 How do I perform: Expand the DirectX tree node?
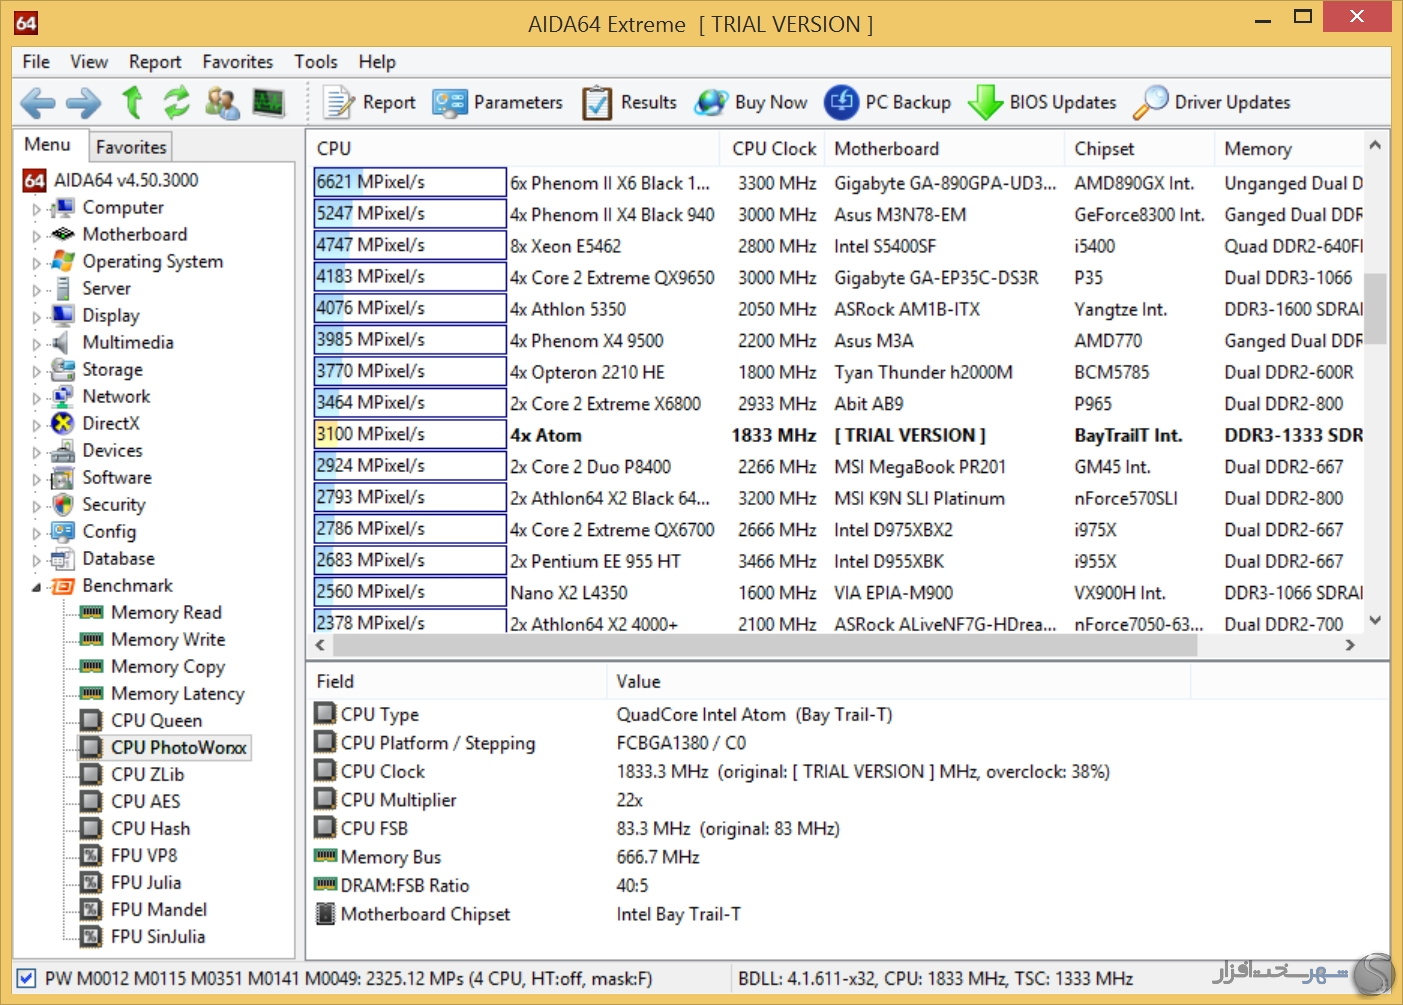point(37,425)
